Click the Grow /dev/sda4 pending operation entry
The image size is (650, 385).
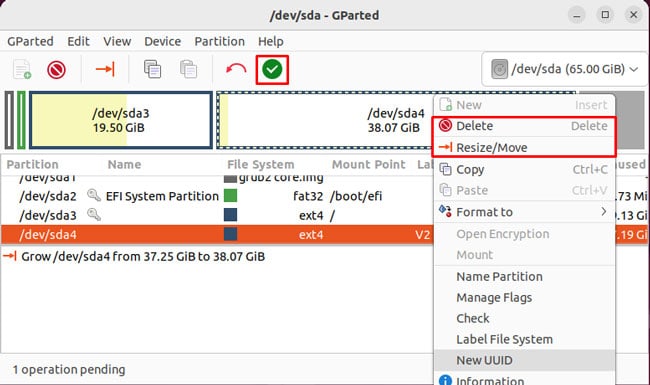[x=143, y=257]
